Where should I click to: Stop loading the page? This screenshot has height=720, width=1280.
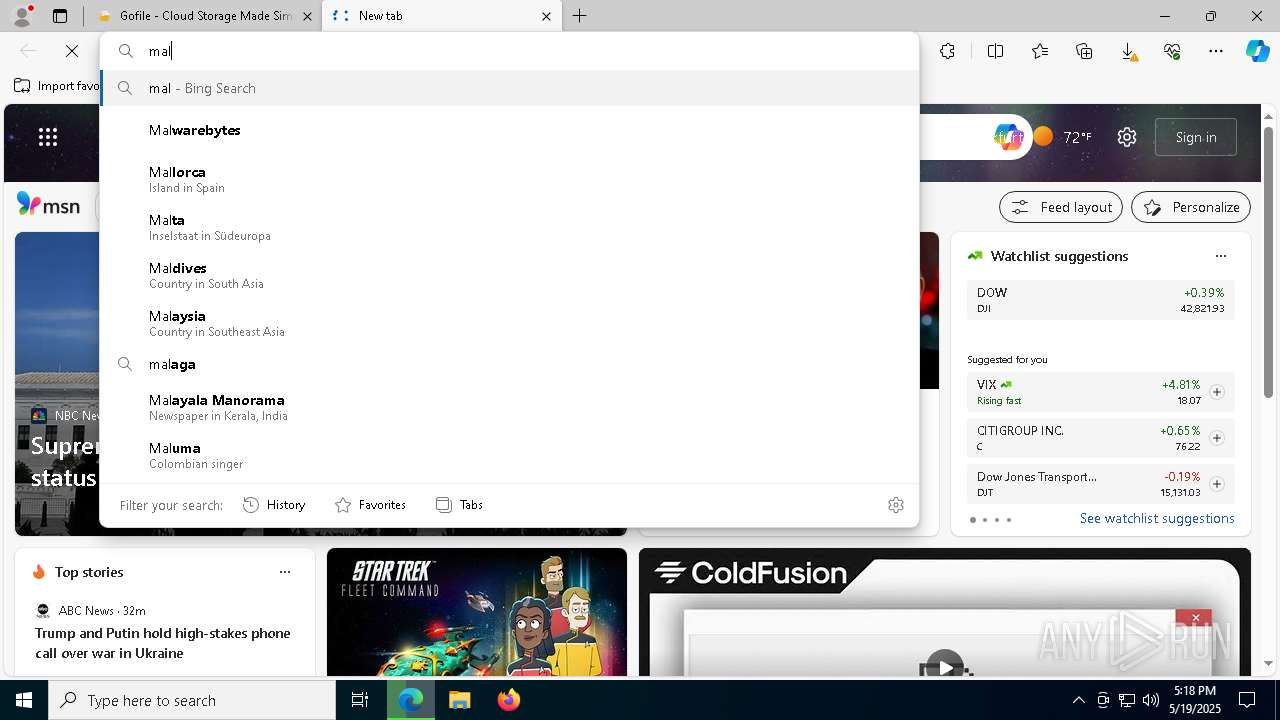(72, 51)
